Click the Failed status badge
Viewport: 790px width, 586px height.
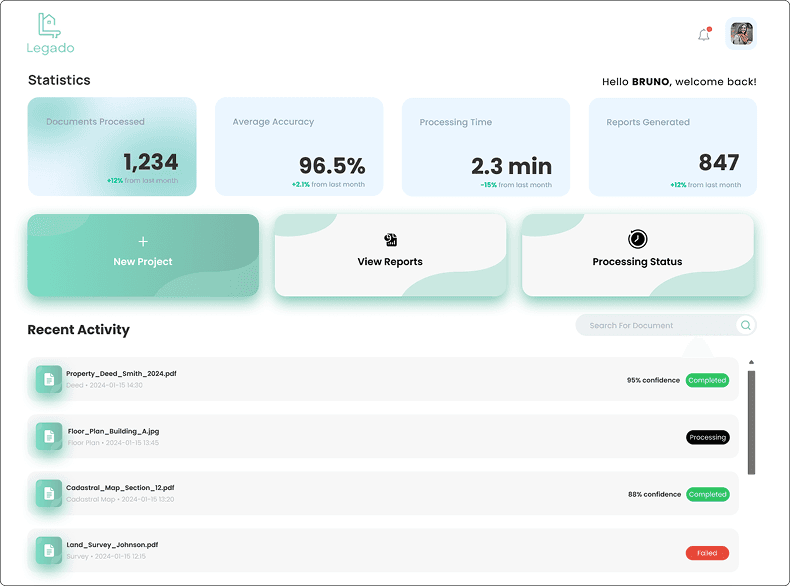tap(707, 553)
